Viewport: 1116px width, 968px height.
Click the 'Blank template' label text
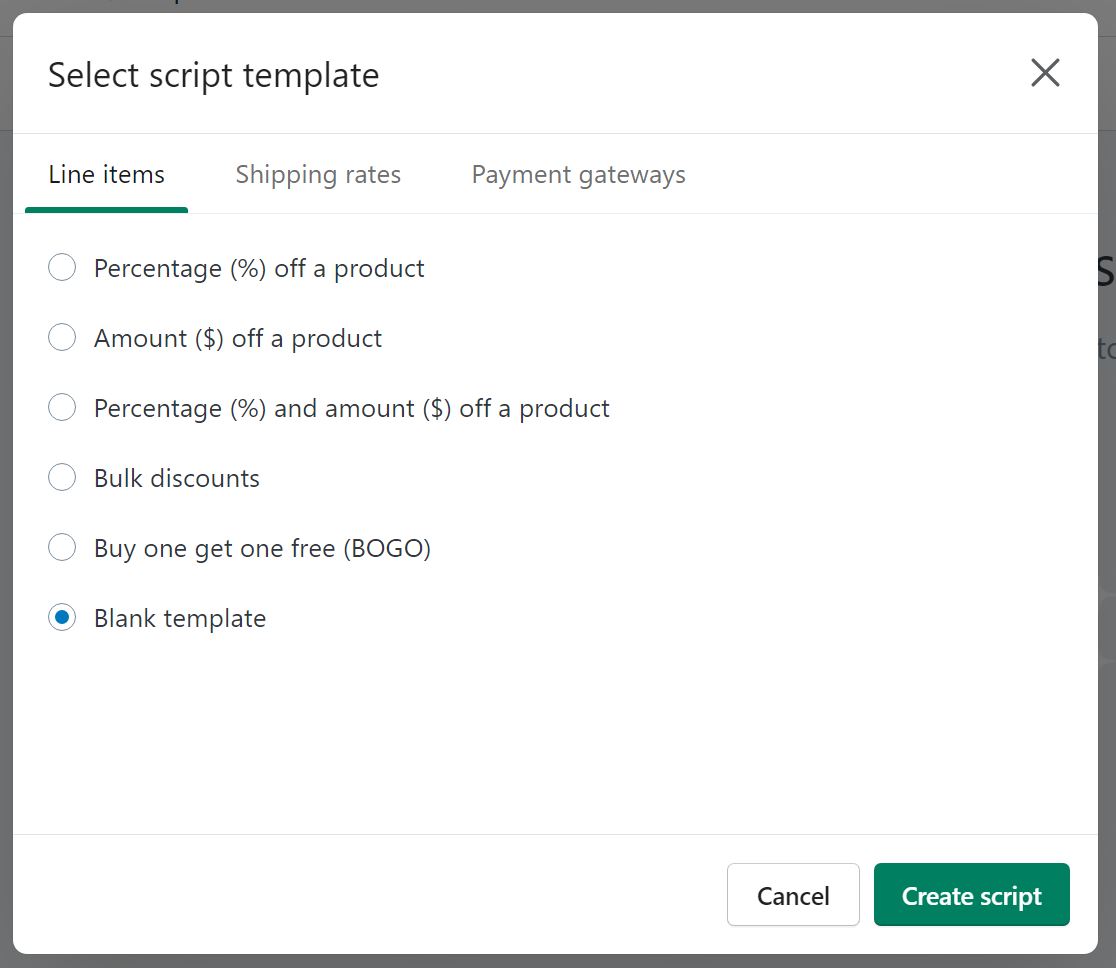pyautogui.click(x=180, y=619)
